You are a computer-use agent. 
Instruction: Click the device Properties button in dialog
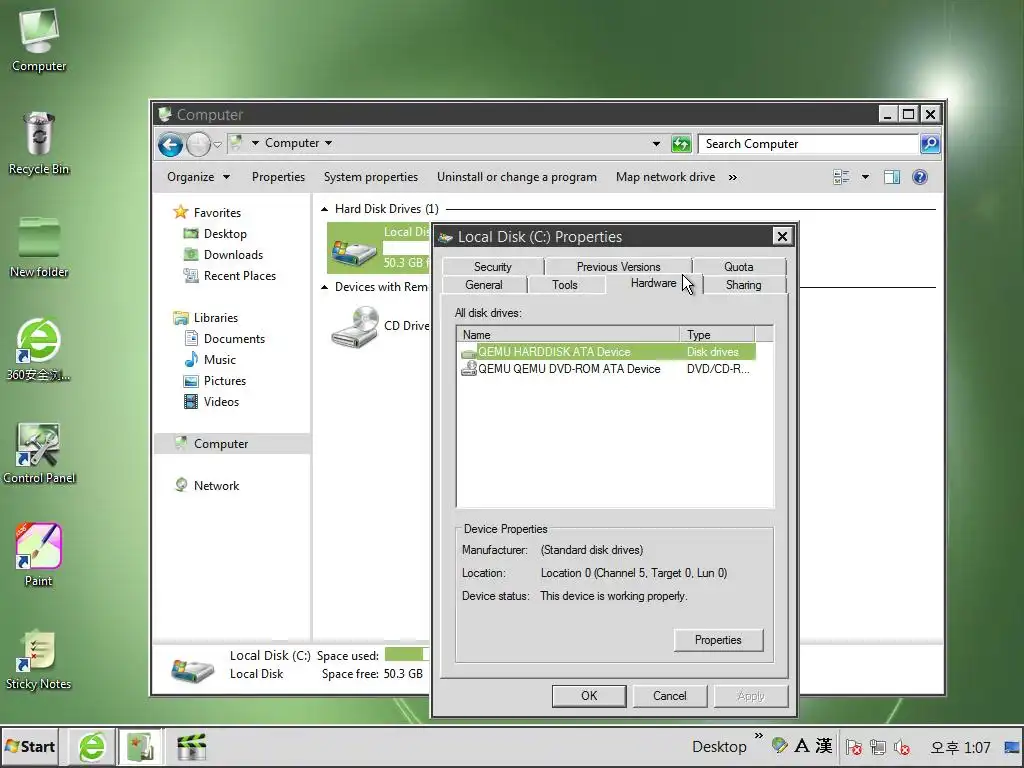click(718, 640)
